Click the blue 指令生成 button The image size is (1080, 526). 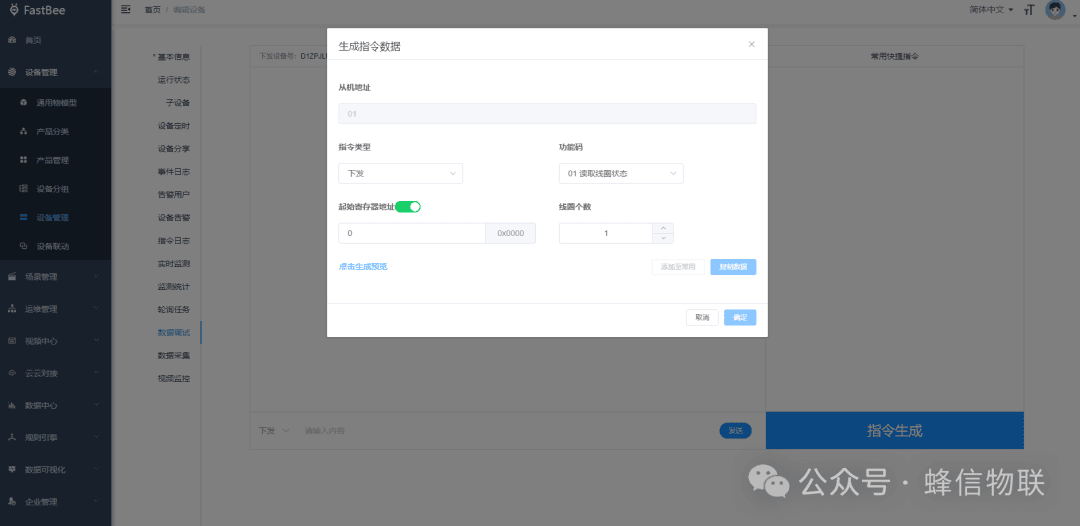895,431
